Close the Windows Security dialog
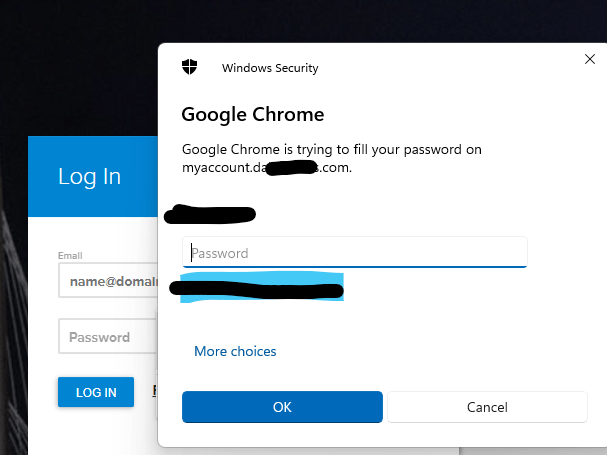This screenshot has height=455, width=607. click(589, 60)
